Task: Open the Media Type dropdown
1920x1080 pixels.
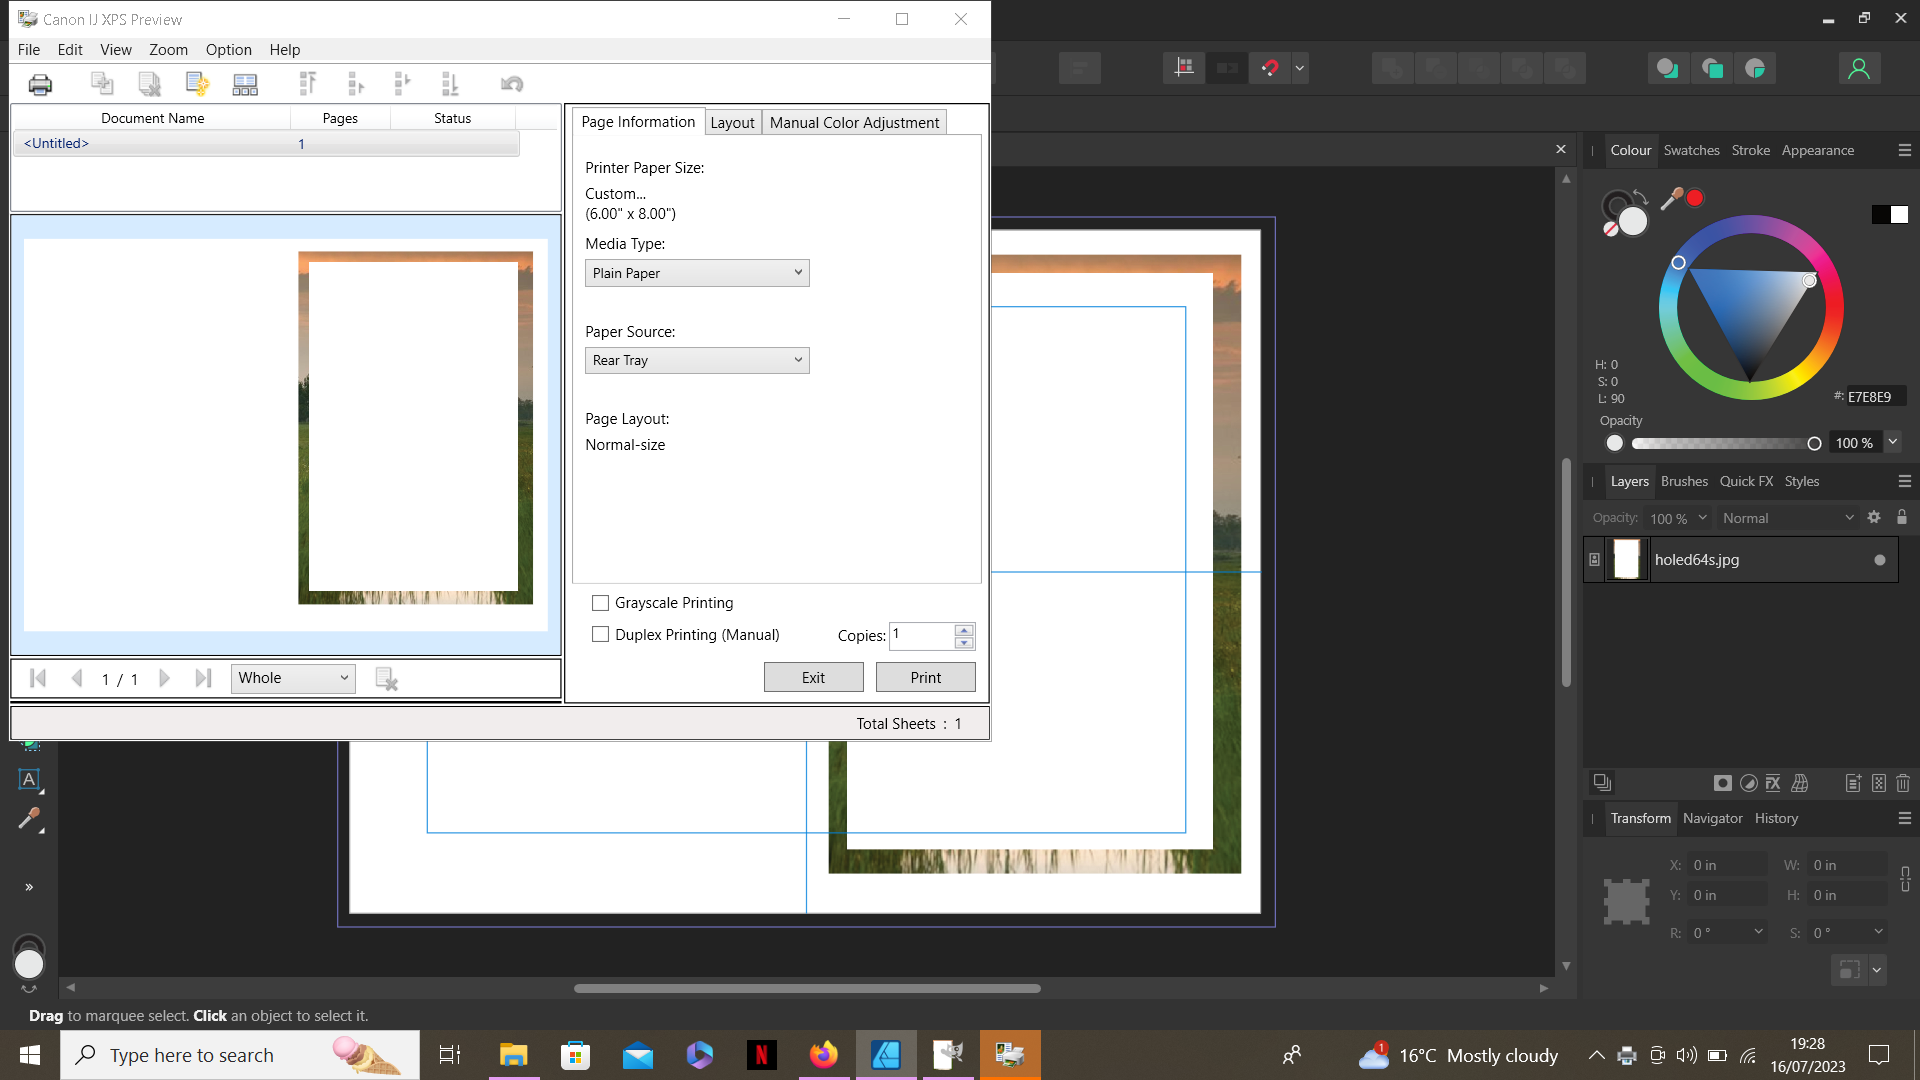Action: point(697,272)
